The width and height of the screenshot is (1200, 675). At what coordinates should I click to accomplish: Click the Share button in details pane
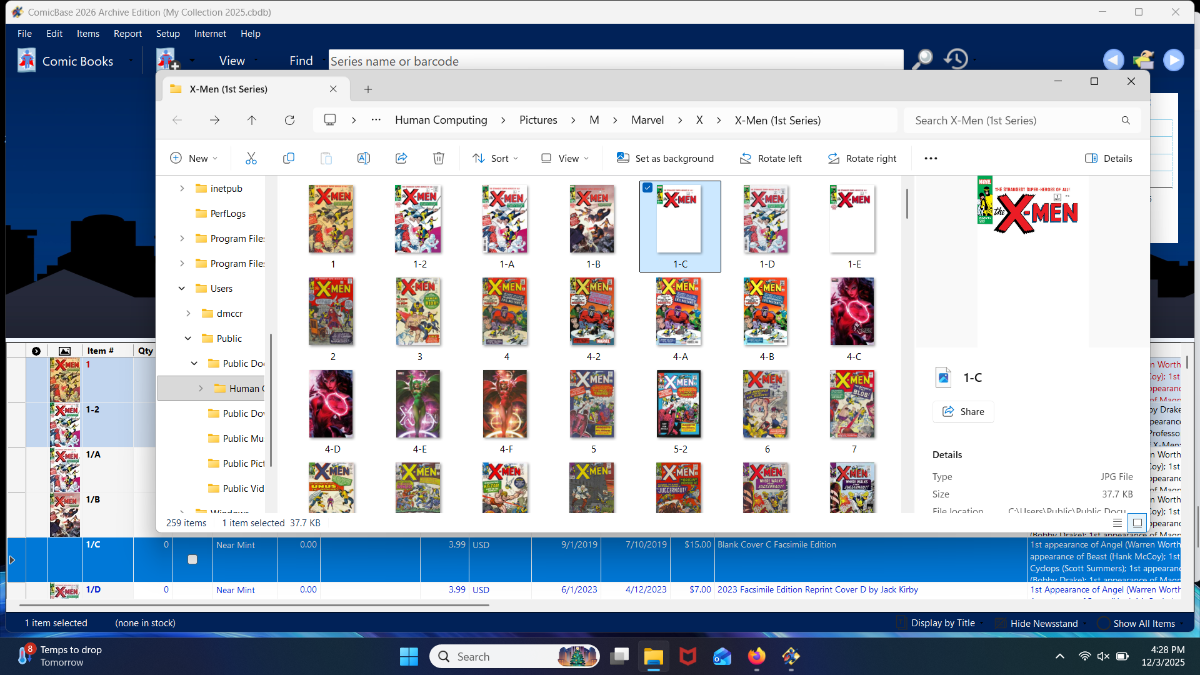coord(962,411)
